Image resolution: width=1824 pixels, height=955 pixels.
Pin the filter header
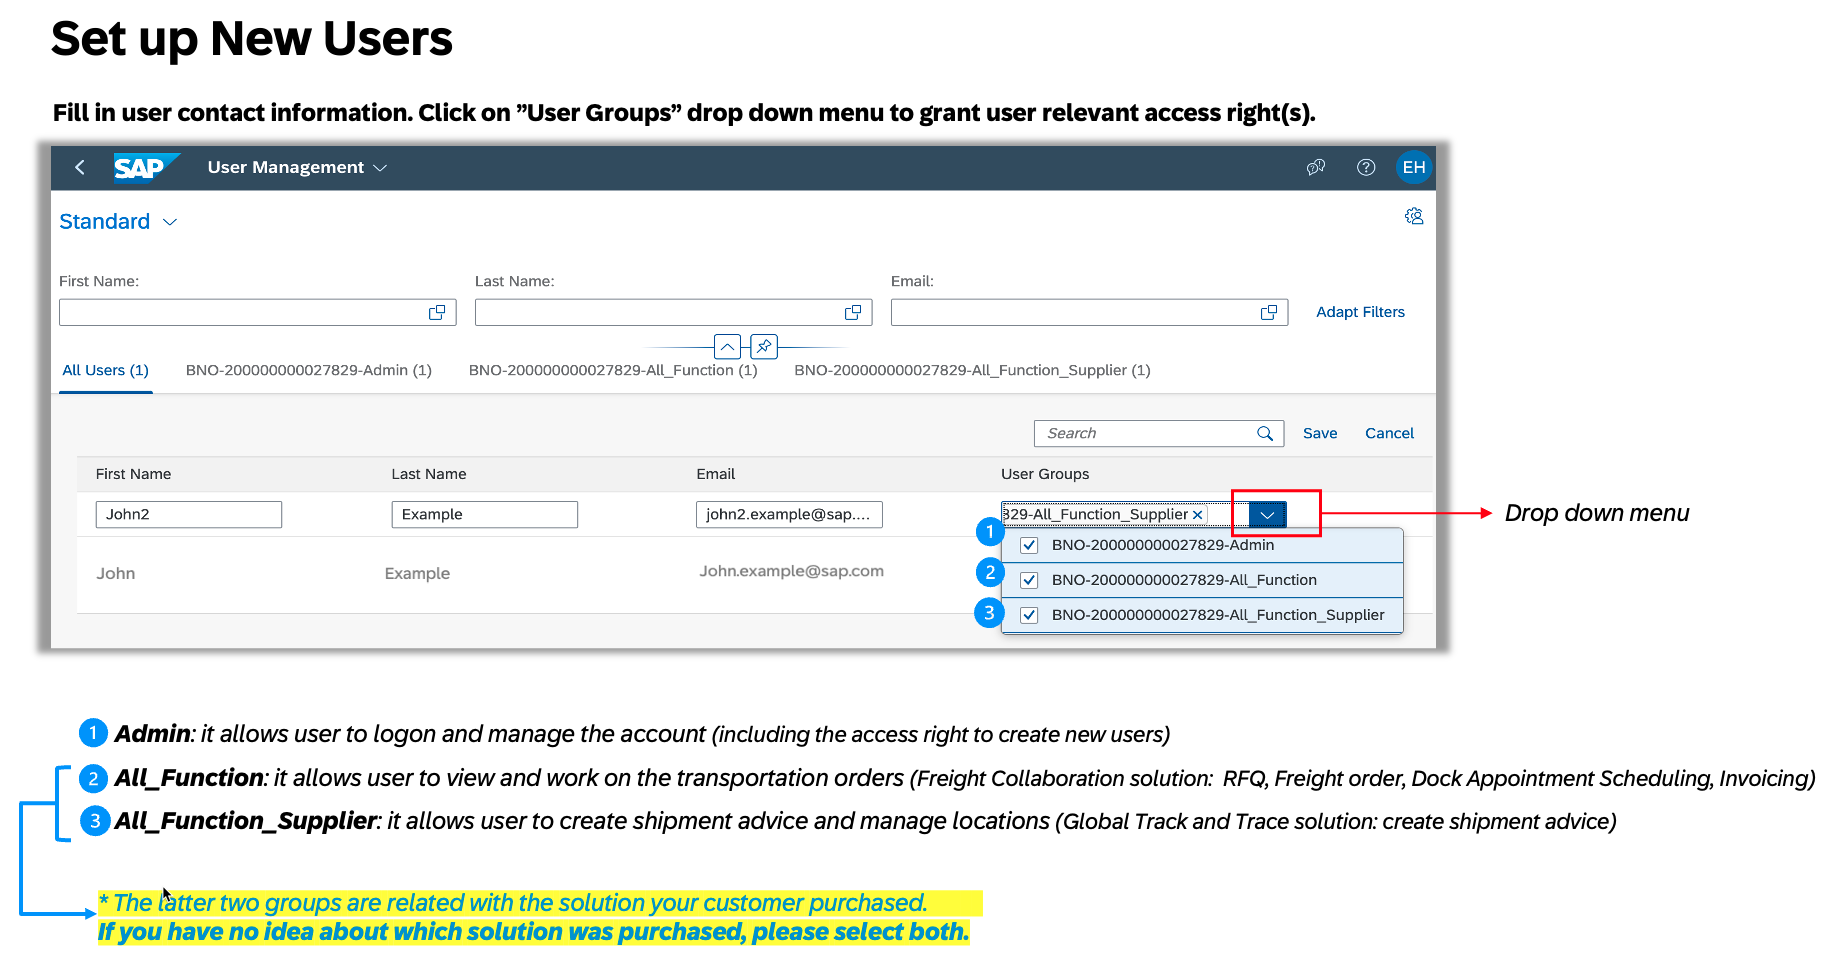tap(764, 346)
